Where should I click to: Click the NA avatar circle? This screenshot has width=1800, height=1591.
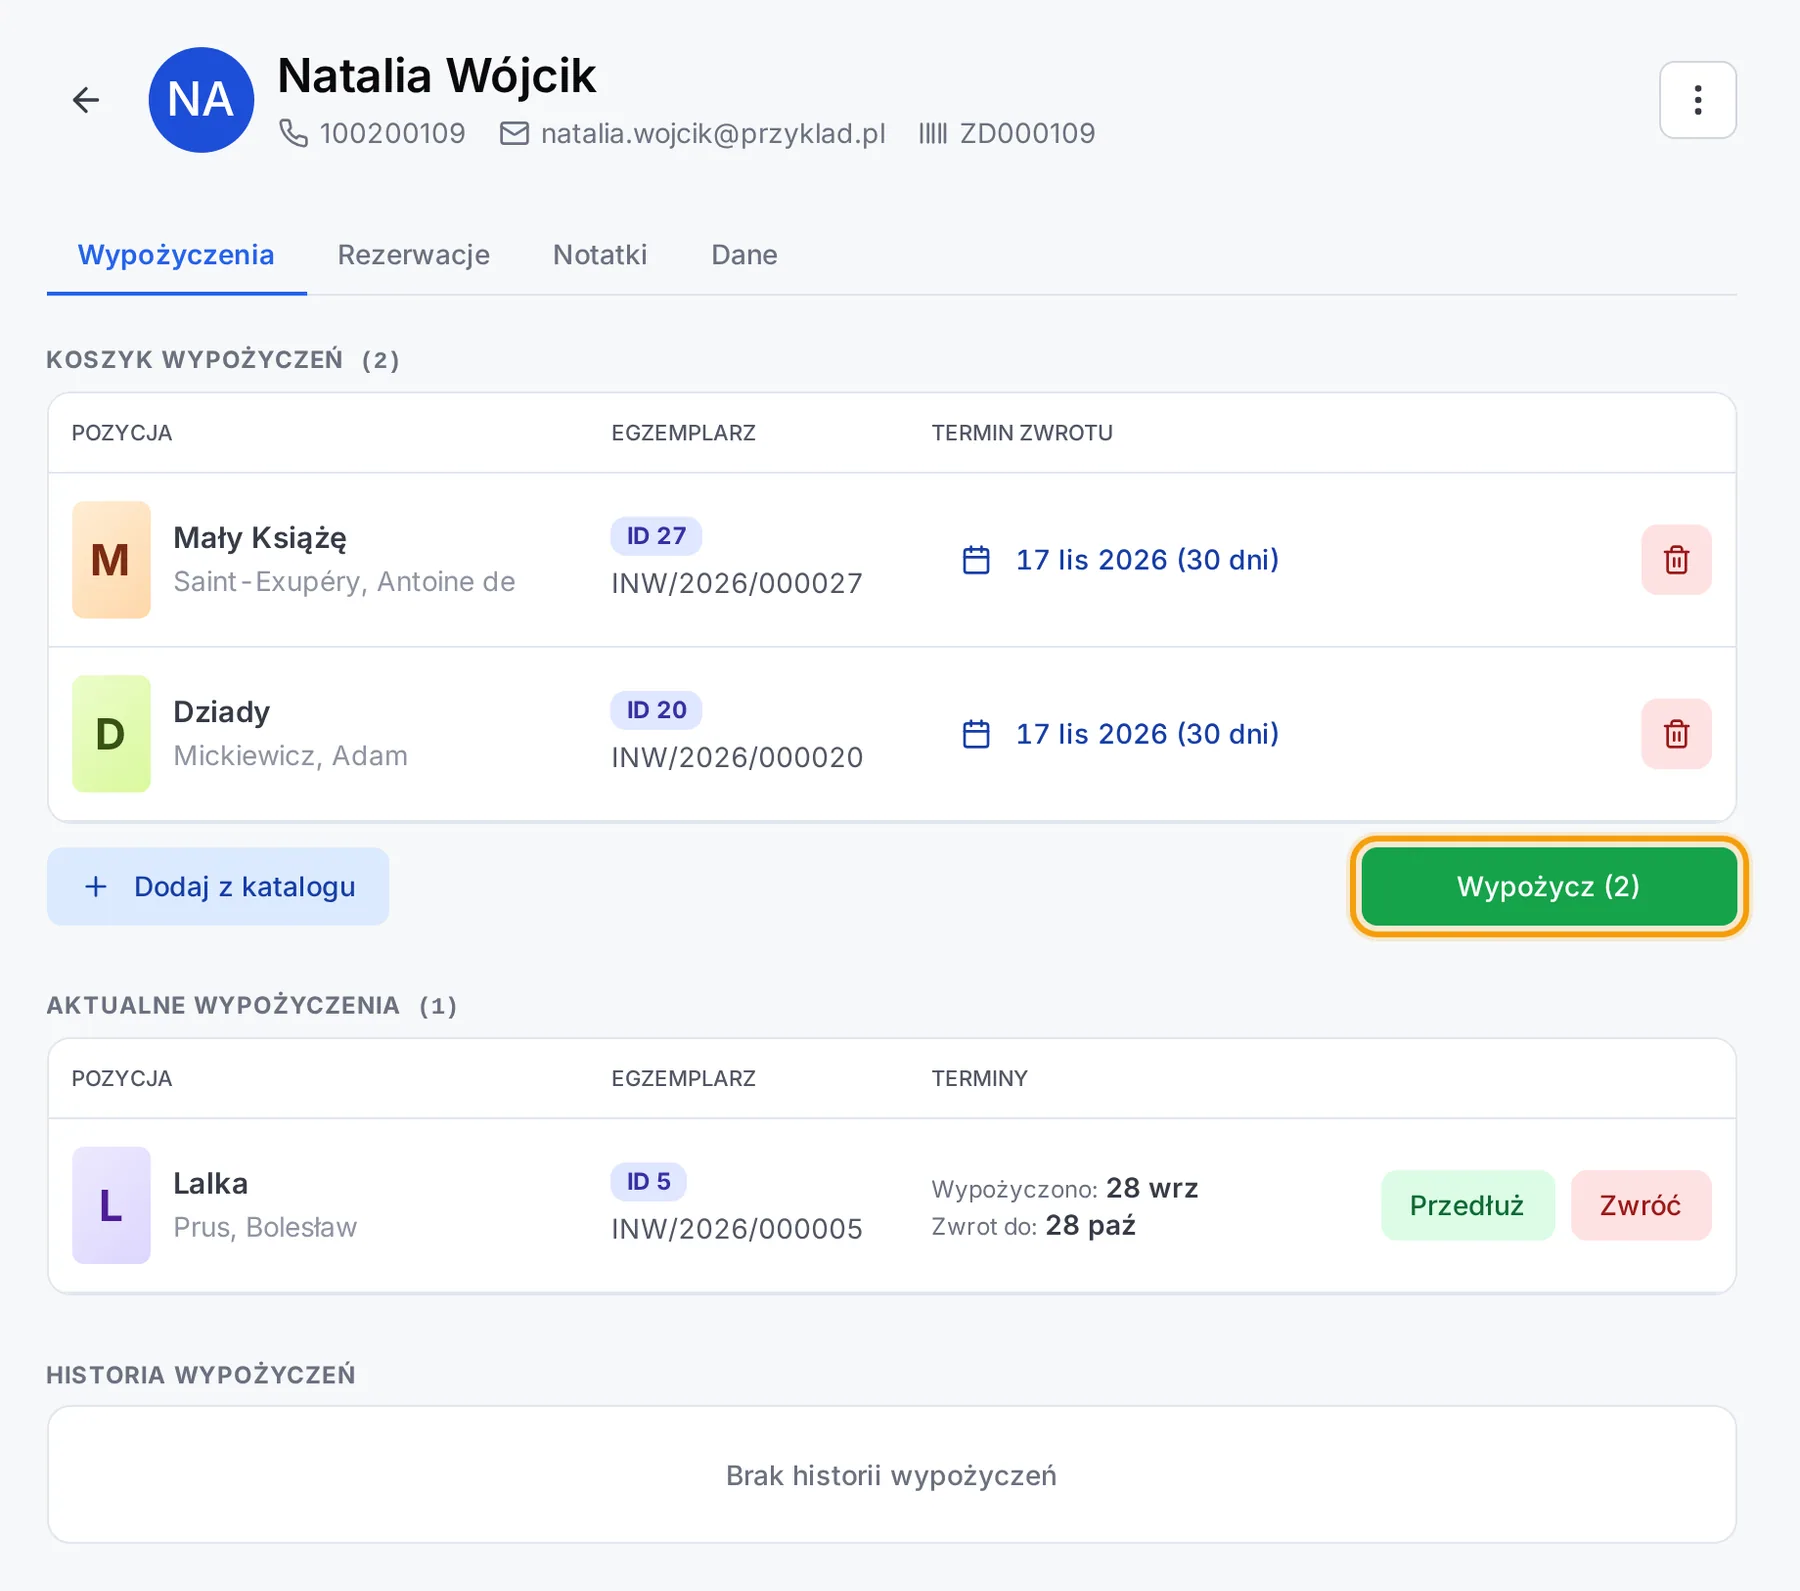point(201,100)
